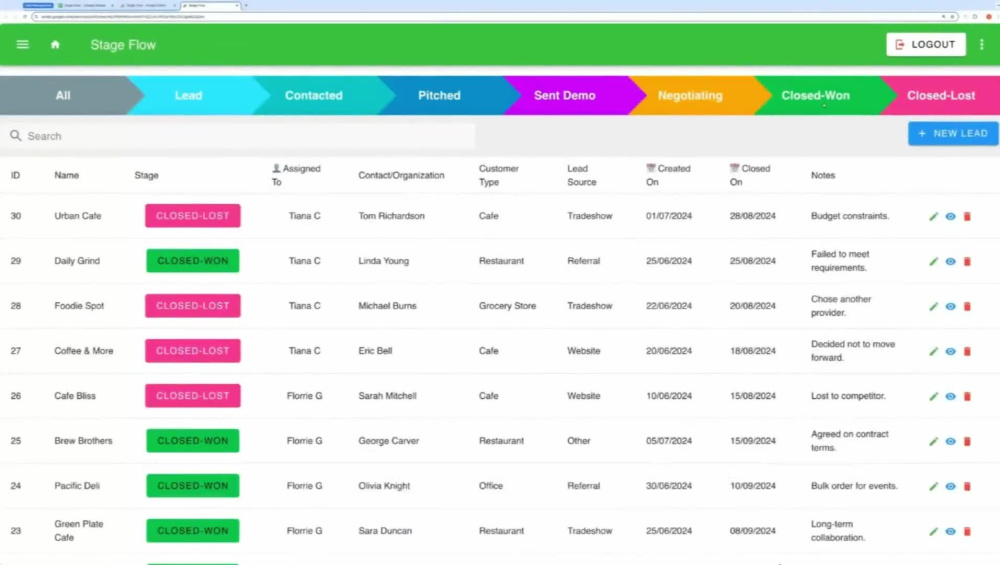
Task: Delete the Cafe Bliss lead
Action: [x=967, y=397]
